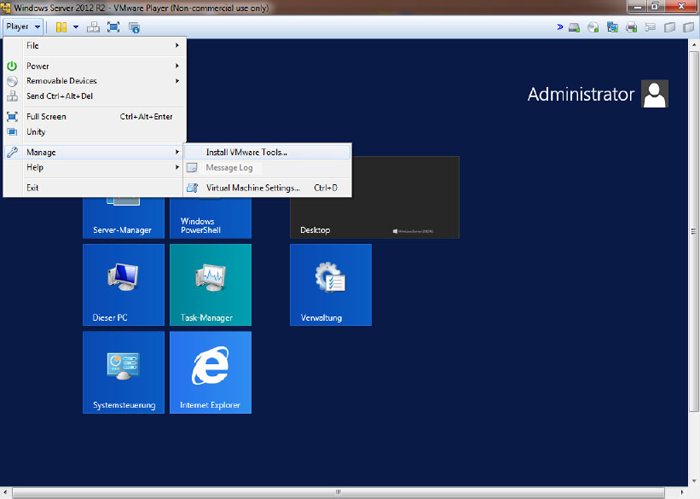Click the Send Ctrl+Alt+Del toolbar icon
This screenshot has height=499, width=700.
93,27
